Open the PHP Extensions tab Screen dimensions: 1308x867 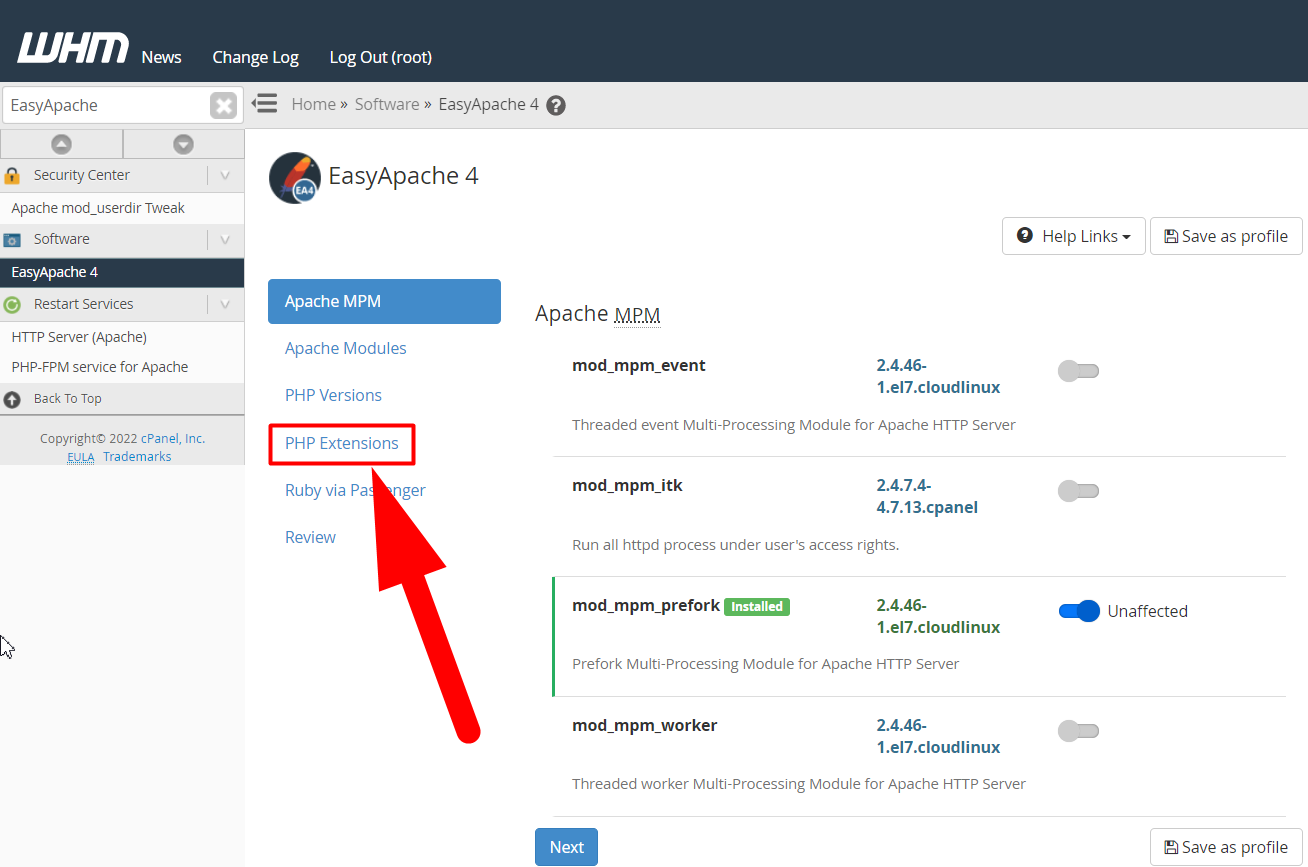342,443
